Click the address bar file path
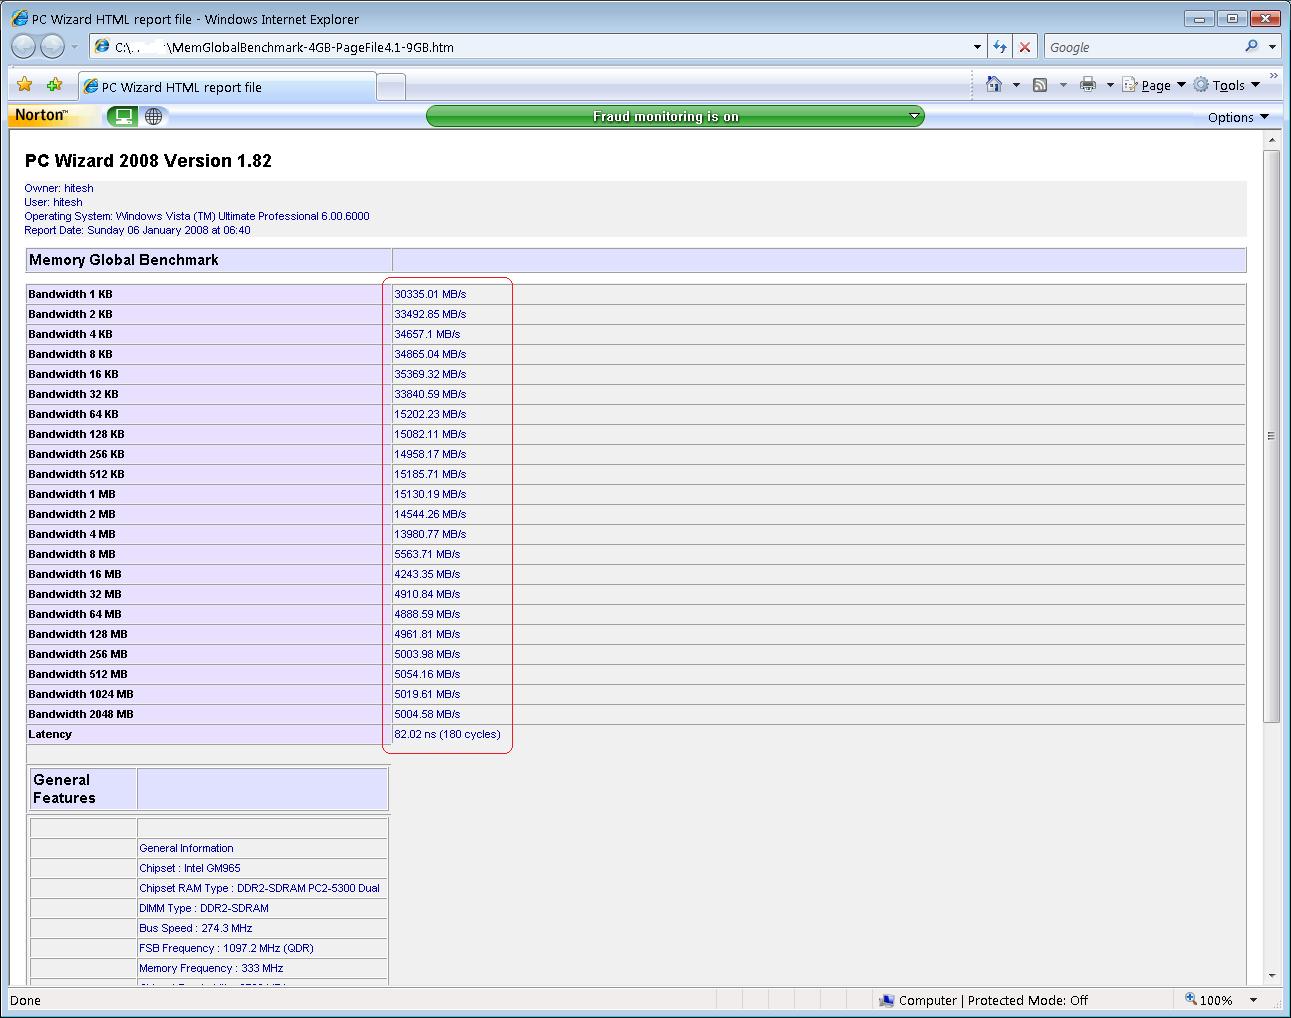 pyautogui.click(x=283, y=47)
